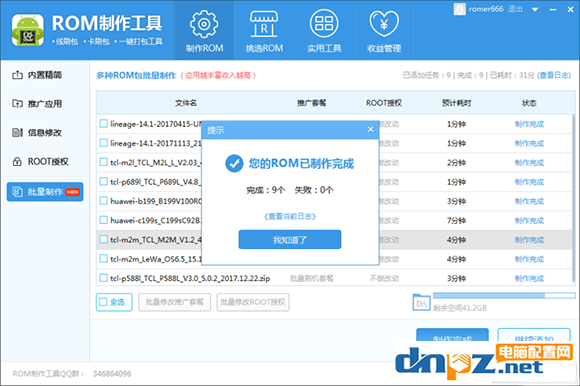Screen dimensions: 580x386
Task: Click ROOT授权 column header
Action: point(384,103)
